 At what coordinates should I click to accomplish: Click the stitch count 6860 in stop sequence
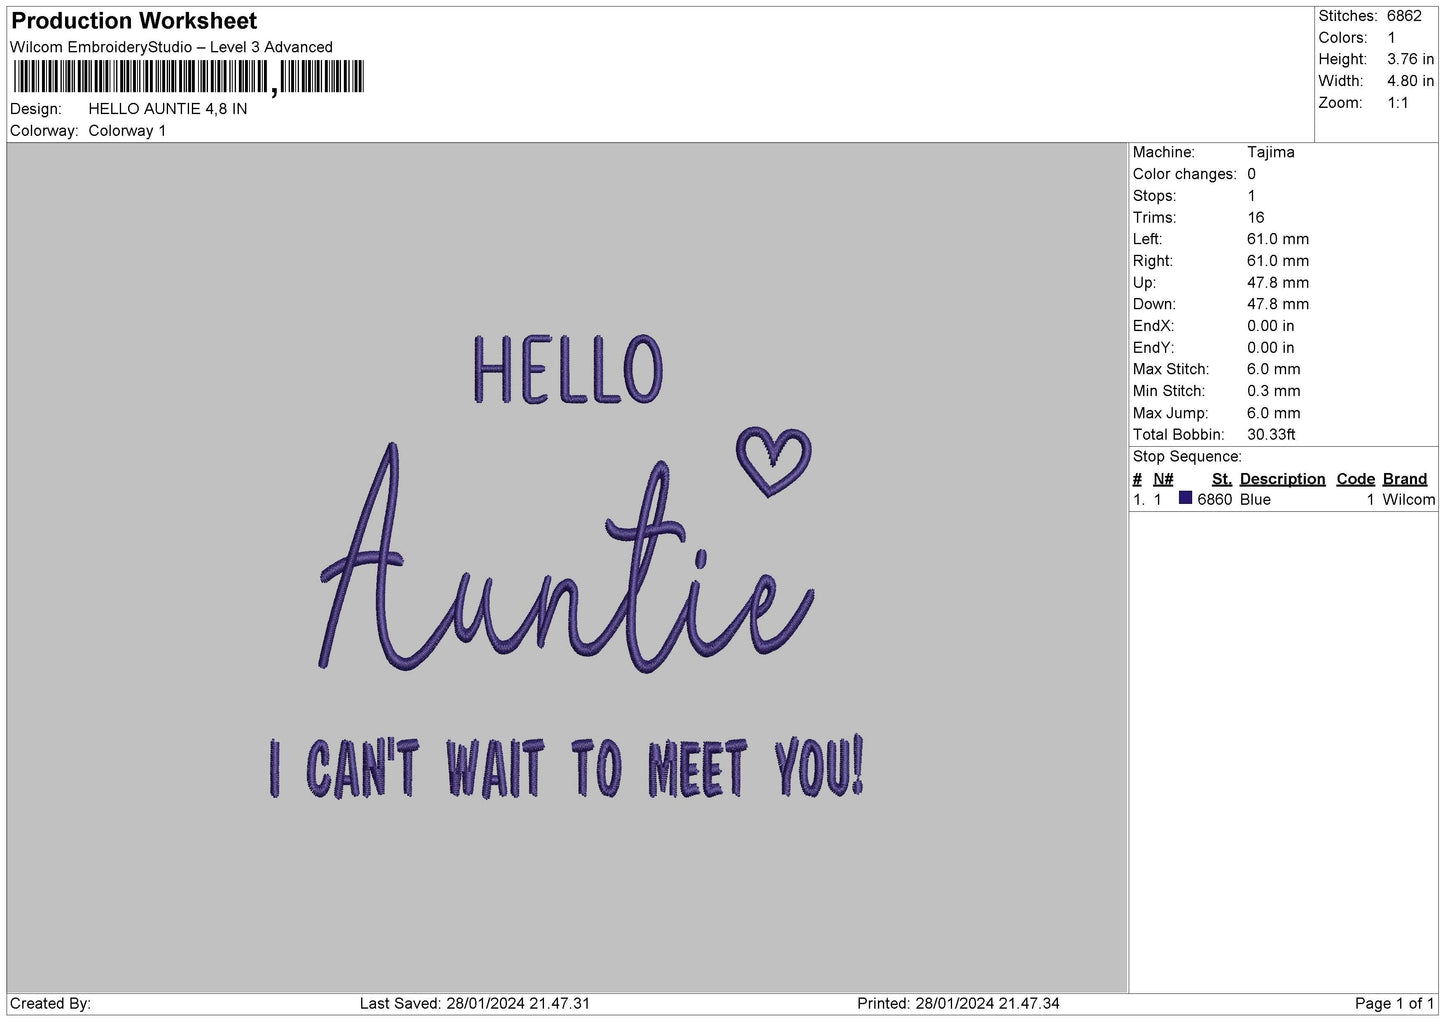pyautogui.click(x=1214, y=500)
